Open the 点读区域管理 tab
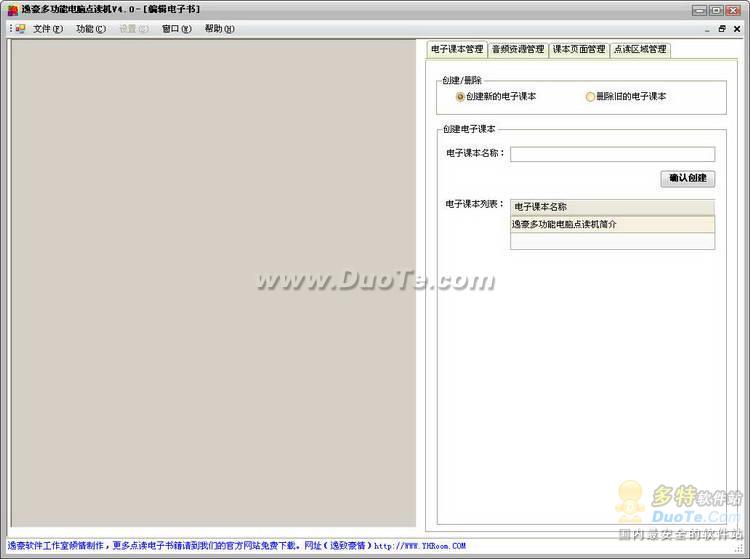Viewport: 750px width, 559px height. pyautogui.click(x=639, y=49)
